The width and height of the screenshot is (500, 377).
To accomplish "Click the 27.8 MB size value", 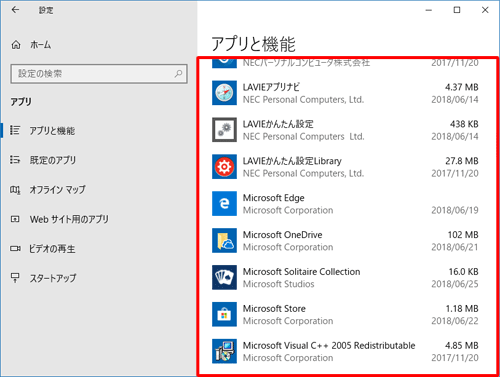I will (462, 161).
